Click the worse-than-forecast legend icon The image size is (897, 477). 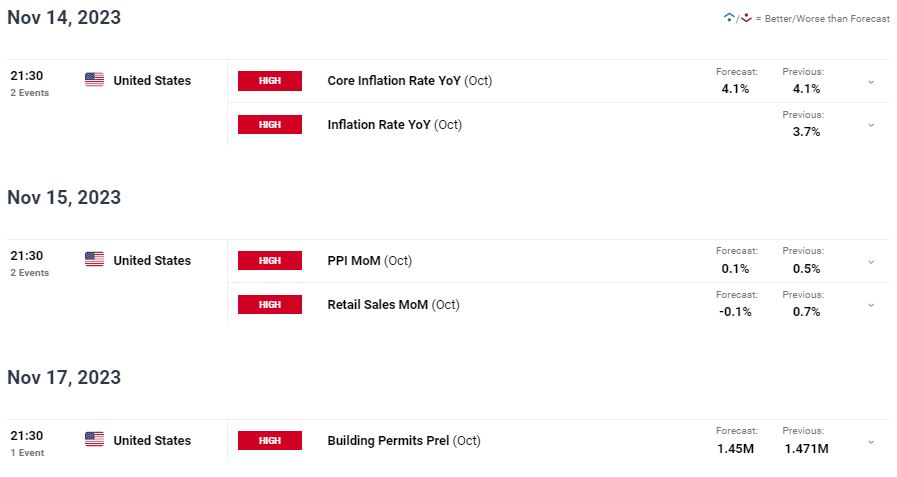tap(746, 18)
